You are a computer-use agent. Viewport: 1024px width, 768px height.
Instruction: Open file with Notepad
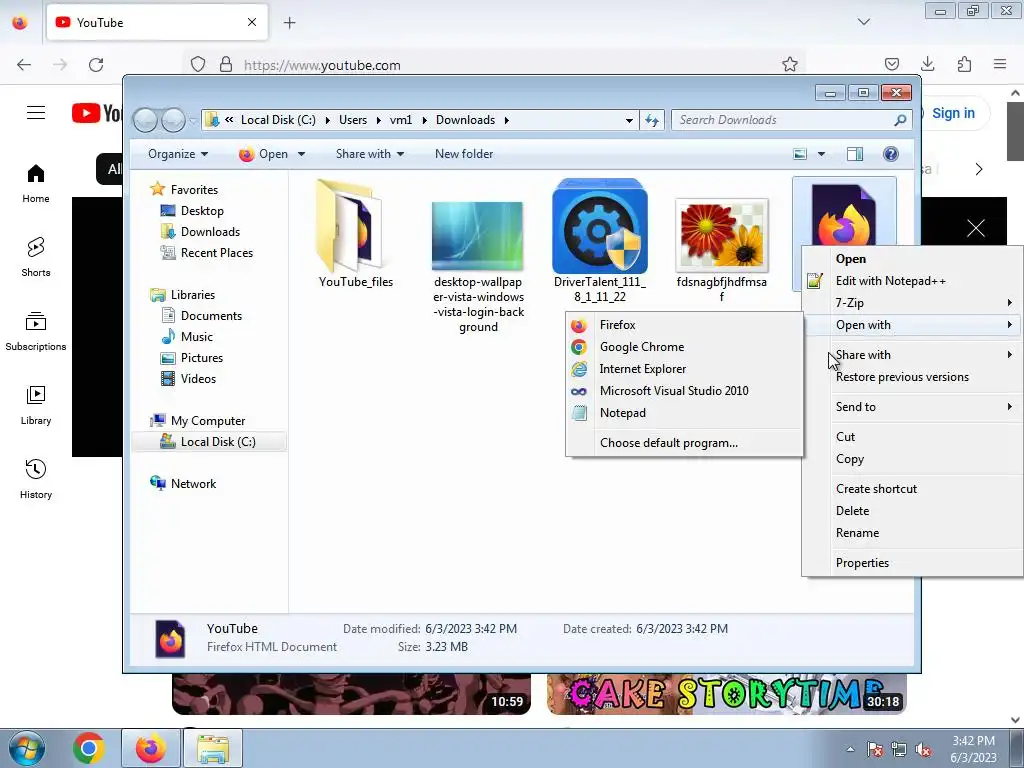click(x=684, y=413)
